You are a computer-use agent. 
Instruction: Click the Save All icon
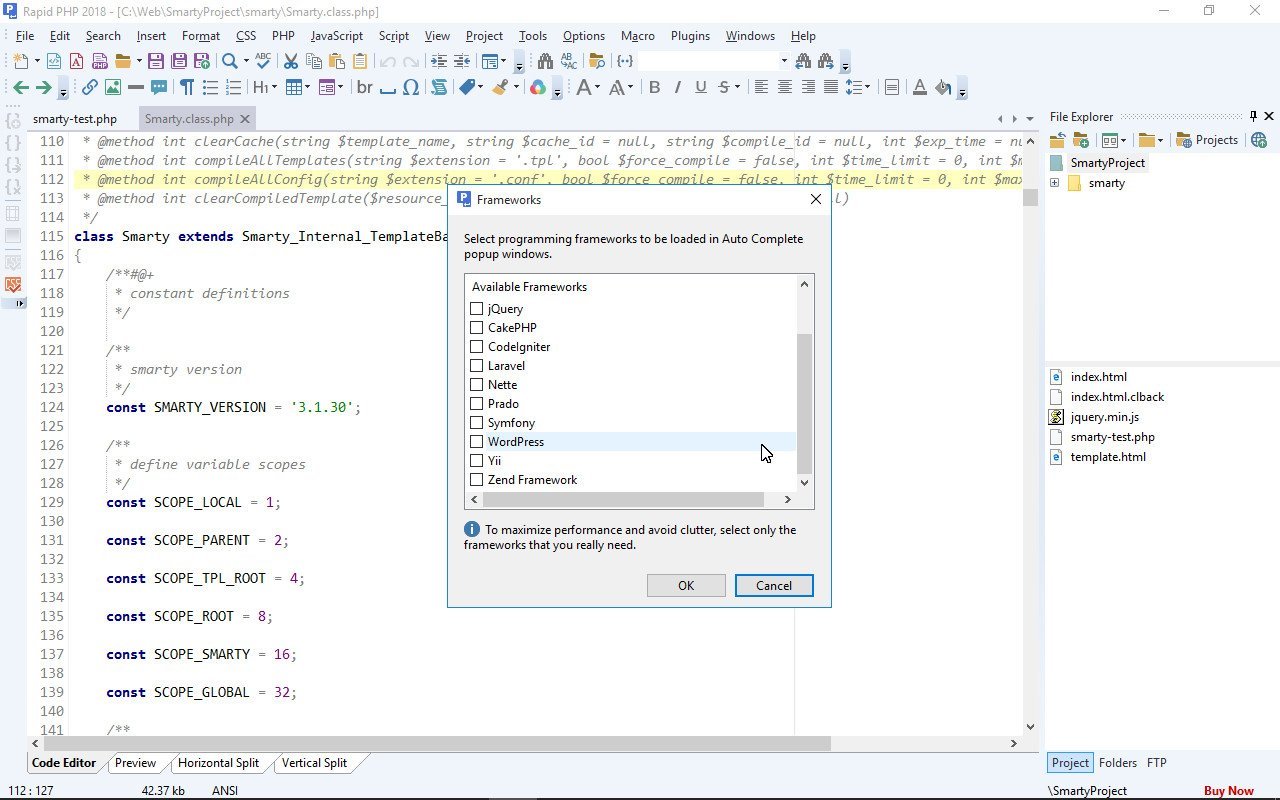[x=178, y=61]
